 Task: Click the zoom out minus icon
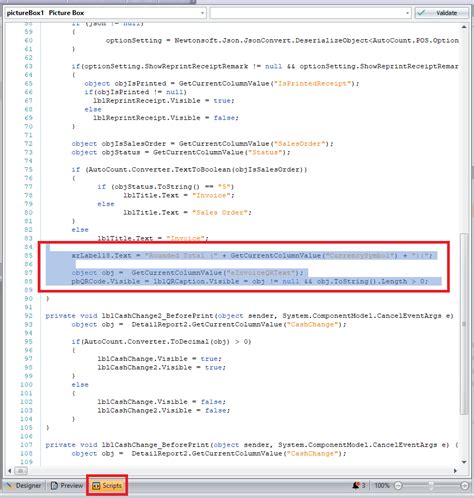(x=398, y=486)
